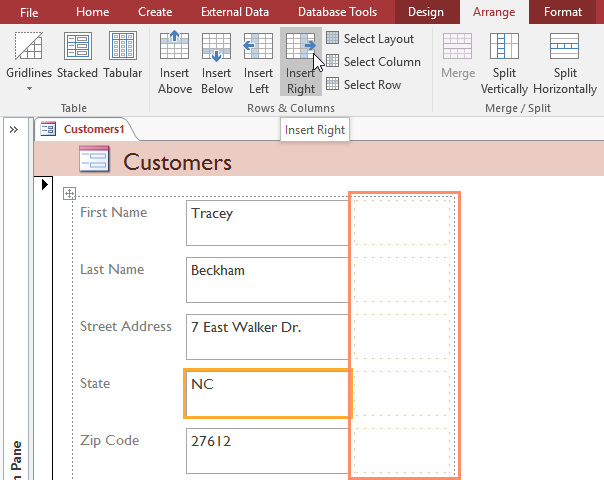Open the Format ribbon tab
The width and height of the screenshot is (604, 480).
click(x=563, y=12)
